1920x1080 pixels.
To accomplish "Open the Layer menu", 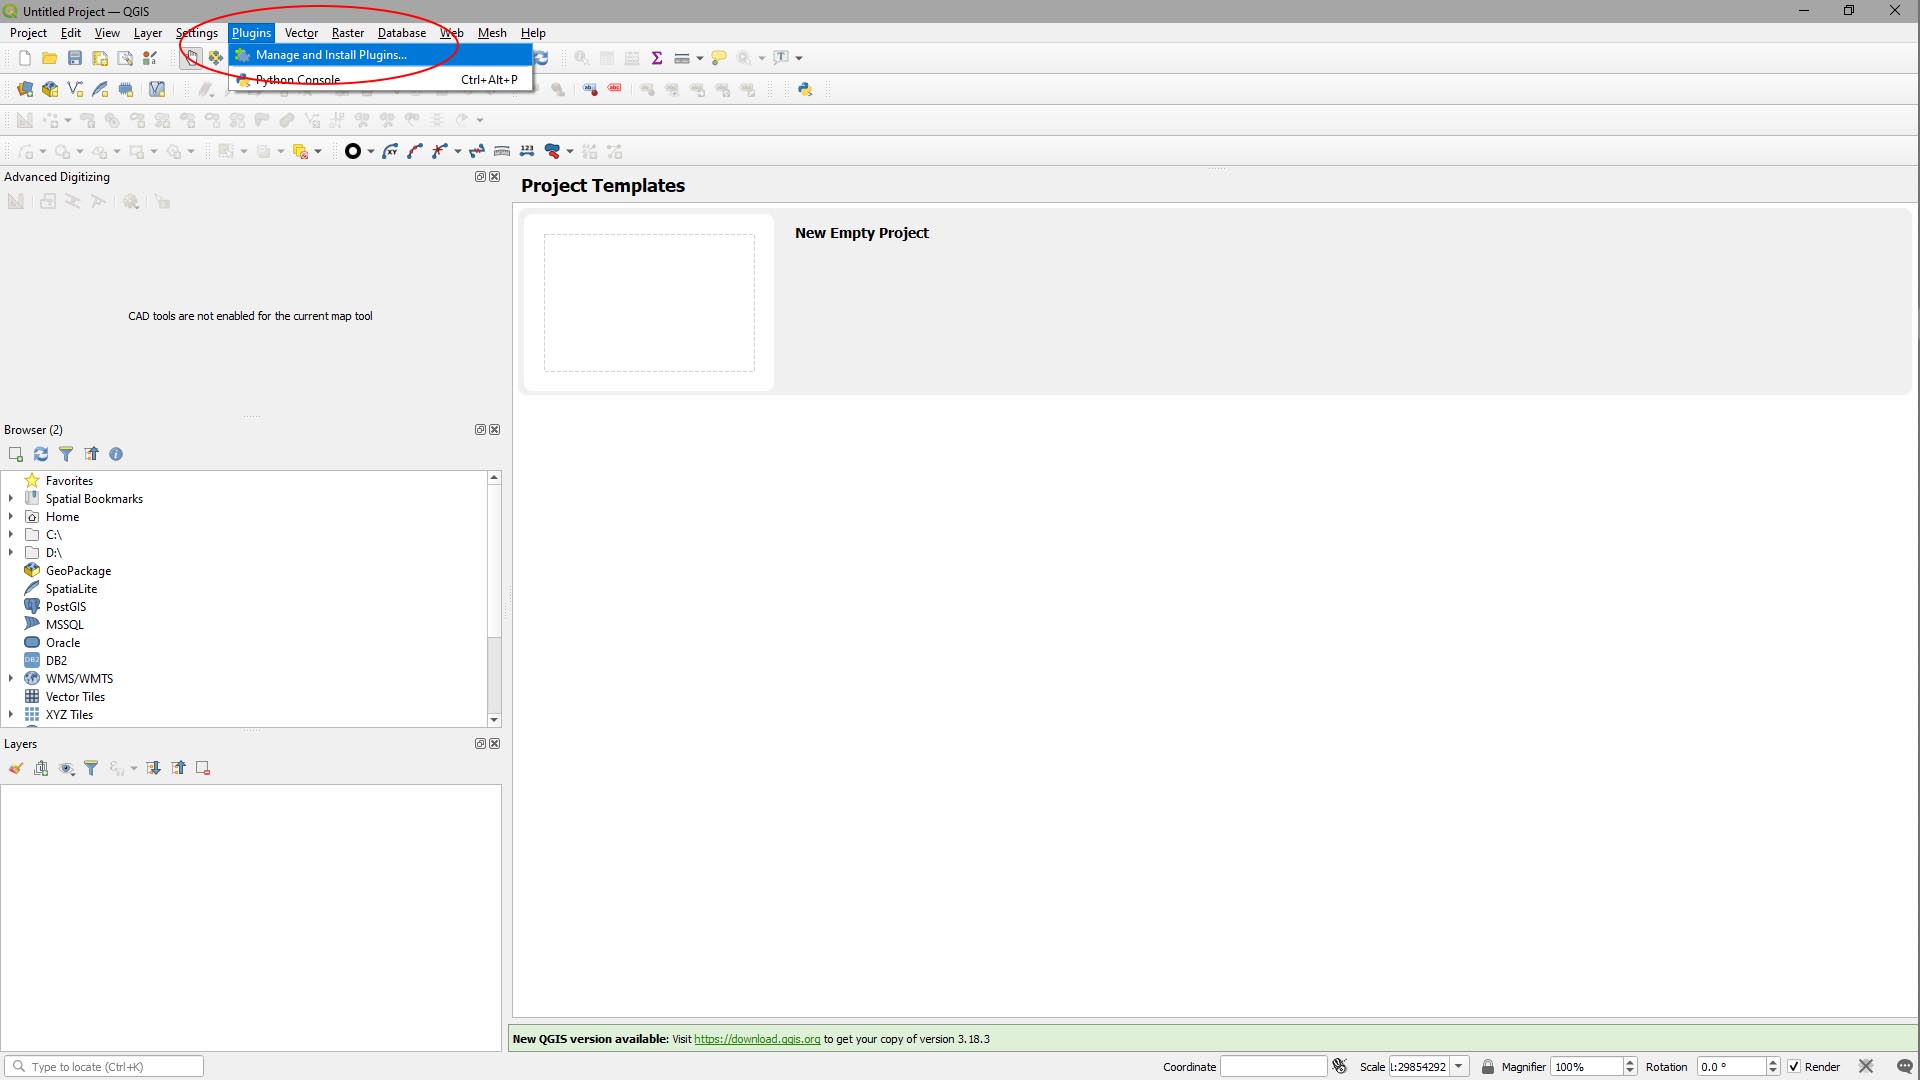I will click(x=148, y=33).
